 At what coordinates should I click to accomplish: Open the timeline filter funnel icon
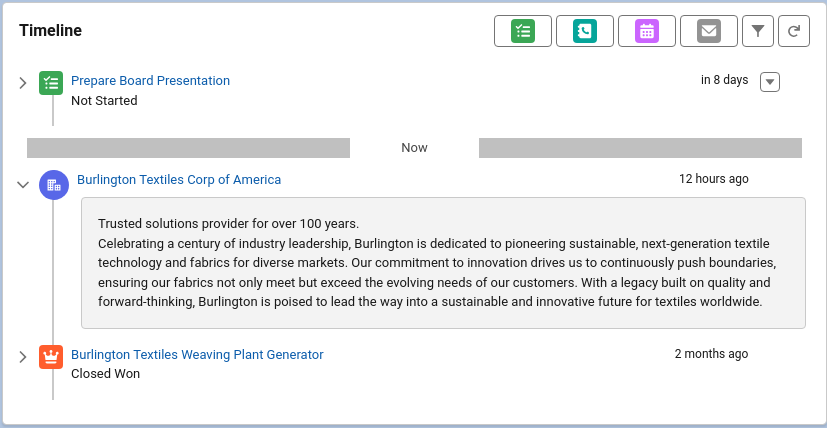(758, 31)
